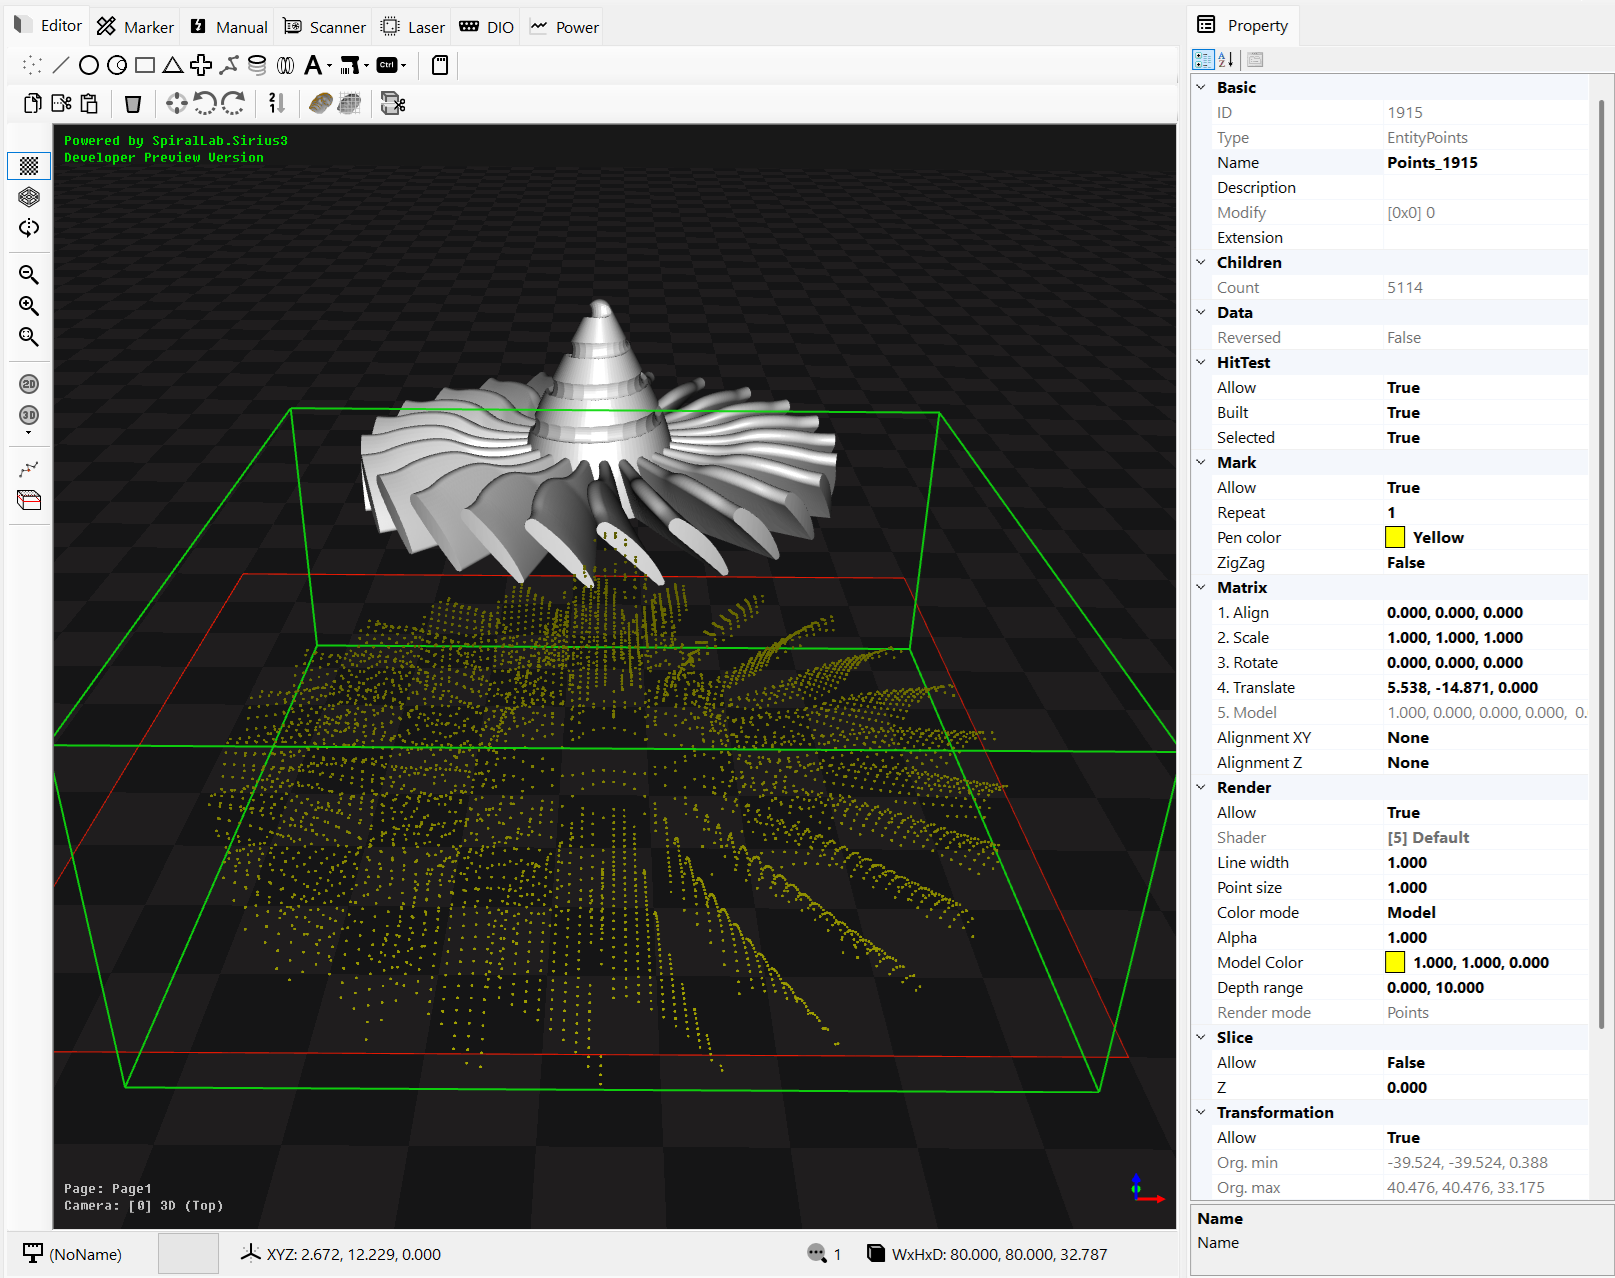The image size is (1615, 1278).
Task: Collapse the Render property group
Action: pyautogui.click(x=1201, y=787)
